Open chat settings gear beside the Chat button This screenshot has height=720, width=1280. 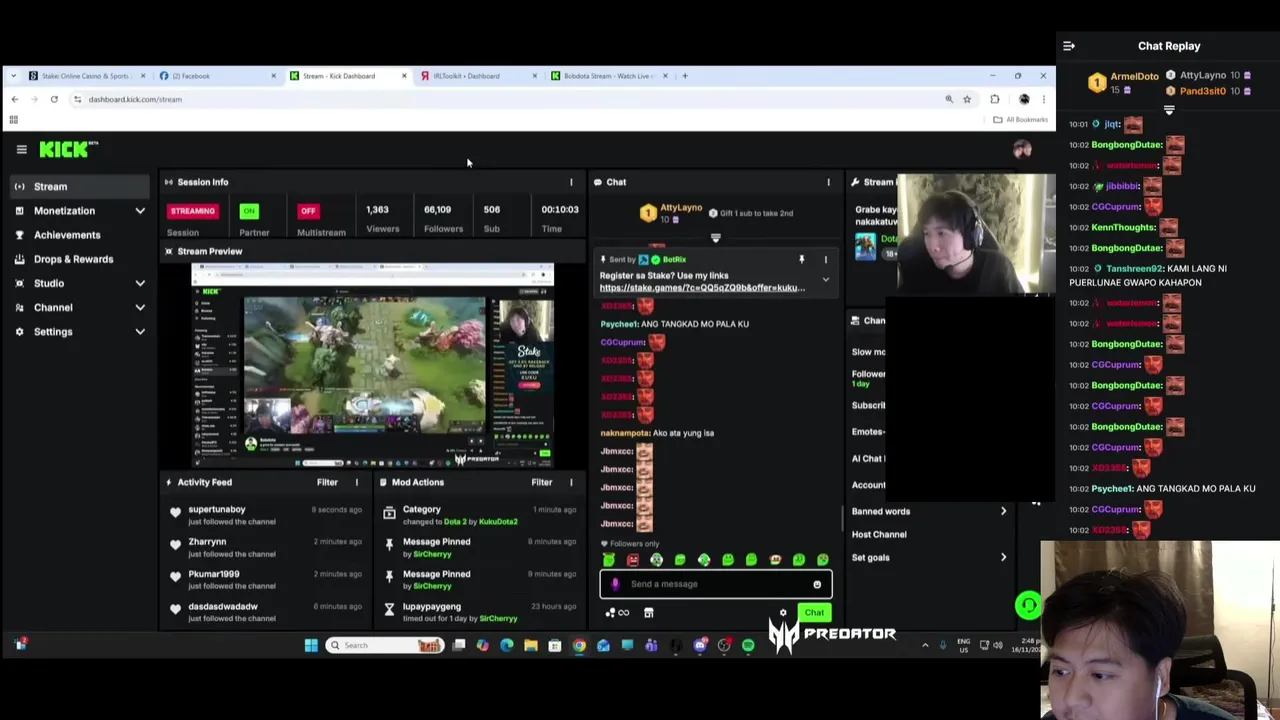783,613
